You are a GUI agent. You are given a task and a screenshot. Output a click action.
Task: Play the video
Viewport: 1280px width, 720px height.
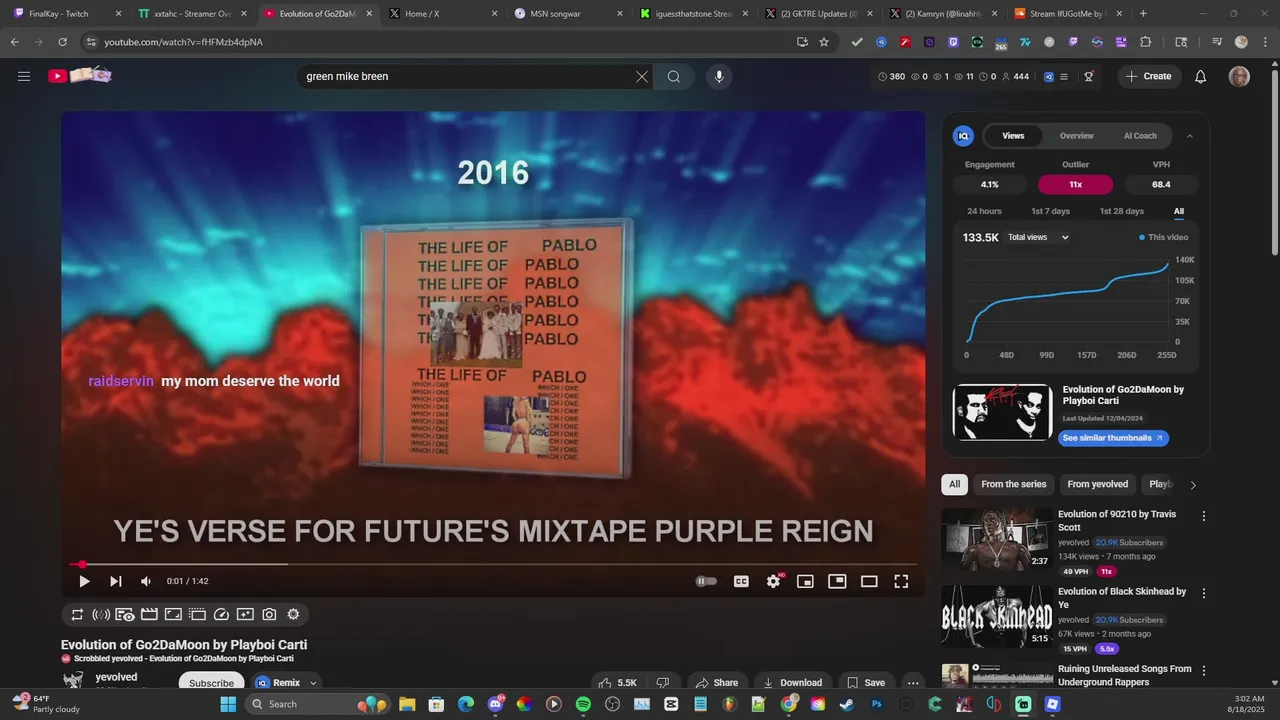pyautogui.click(x=84, y=581)
